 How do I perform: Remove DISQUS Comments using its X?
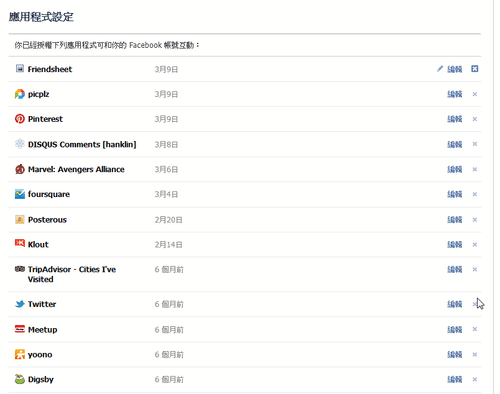coord(475,144)
